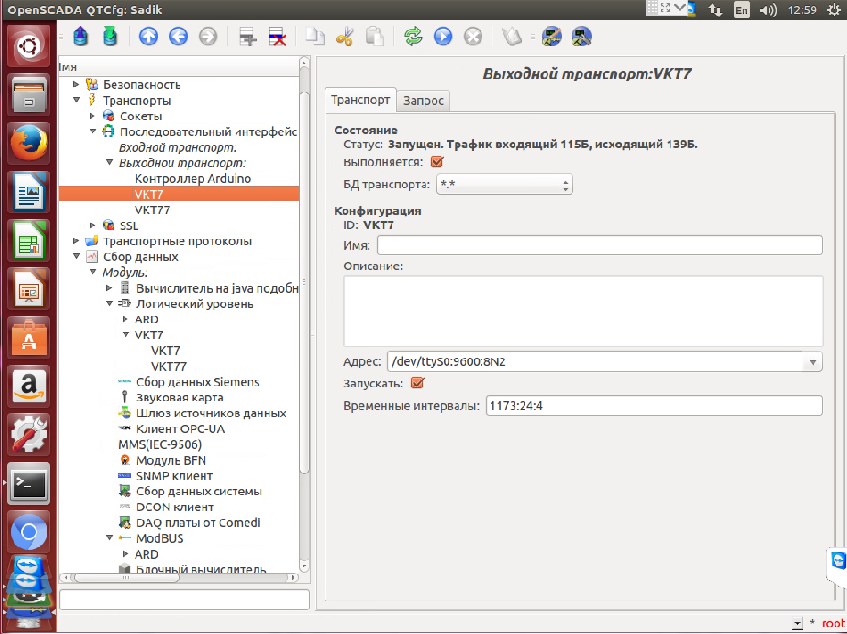The image size is (847, 634).
Task: Click the delete item icon with red cross
Action: coord(276,37)
